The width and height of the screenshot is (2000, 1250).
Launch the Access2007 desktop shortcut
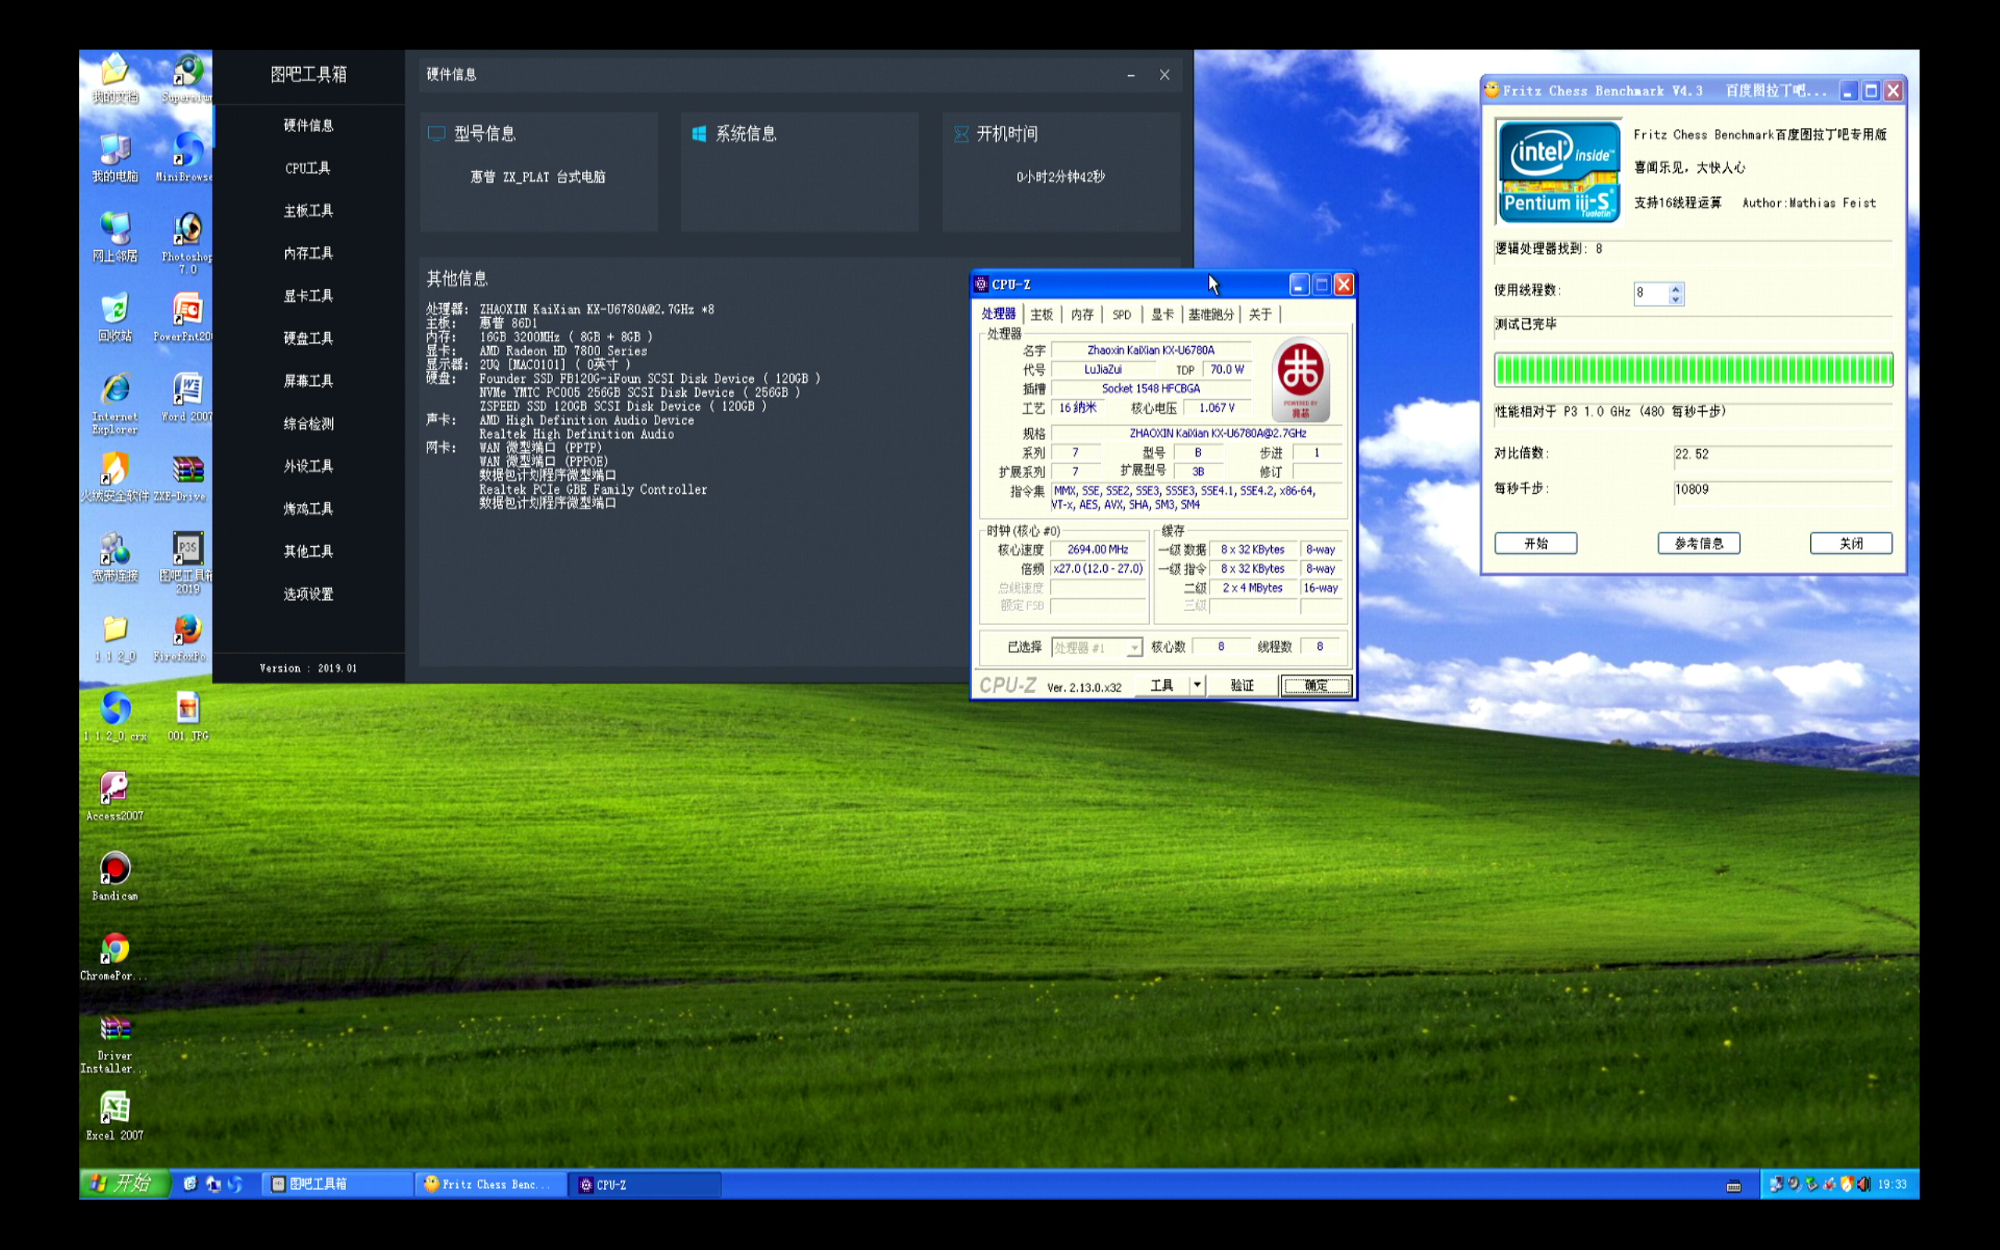pyautogui.click(x=115, y=797)
